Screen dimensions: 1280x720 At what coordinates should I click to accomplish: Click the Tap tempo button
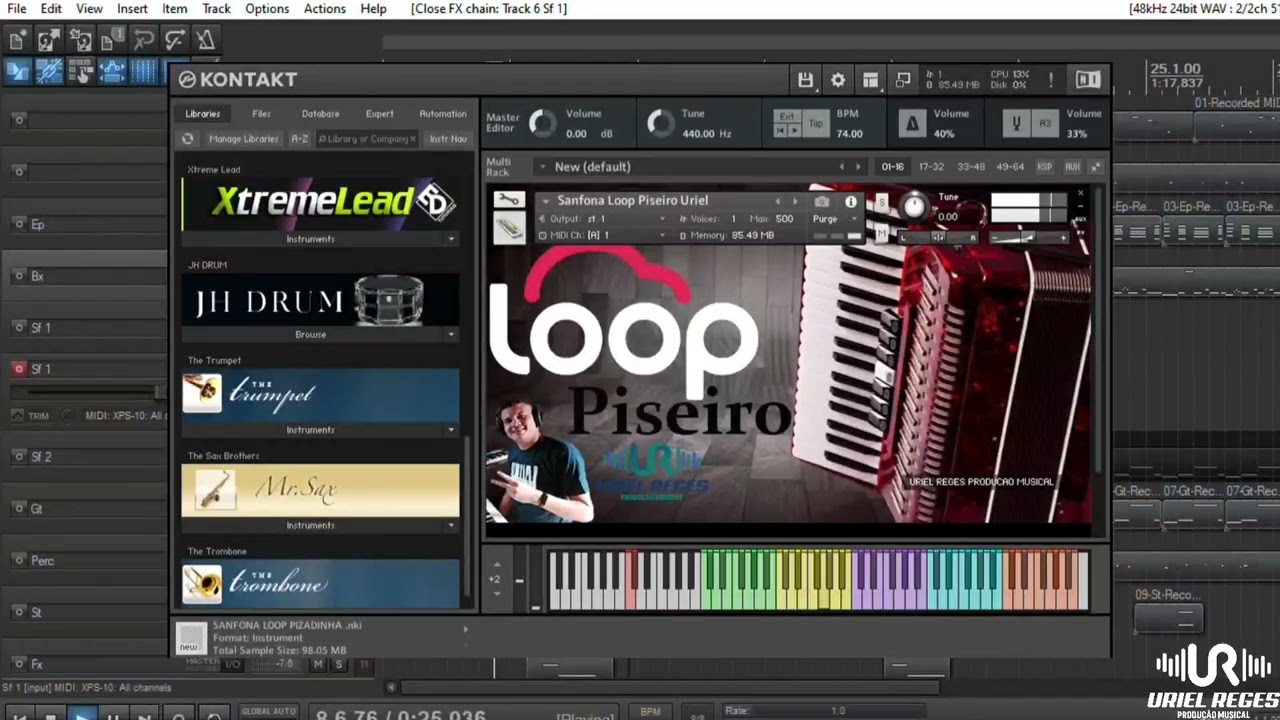coord(816,123)
